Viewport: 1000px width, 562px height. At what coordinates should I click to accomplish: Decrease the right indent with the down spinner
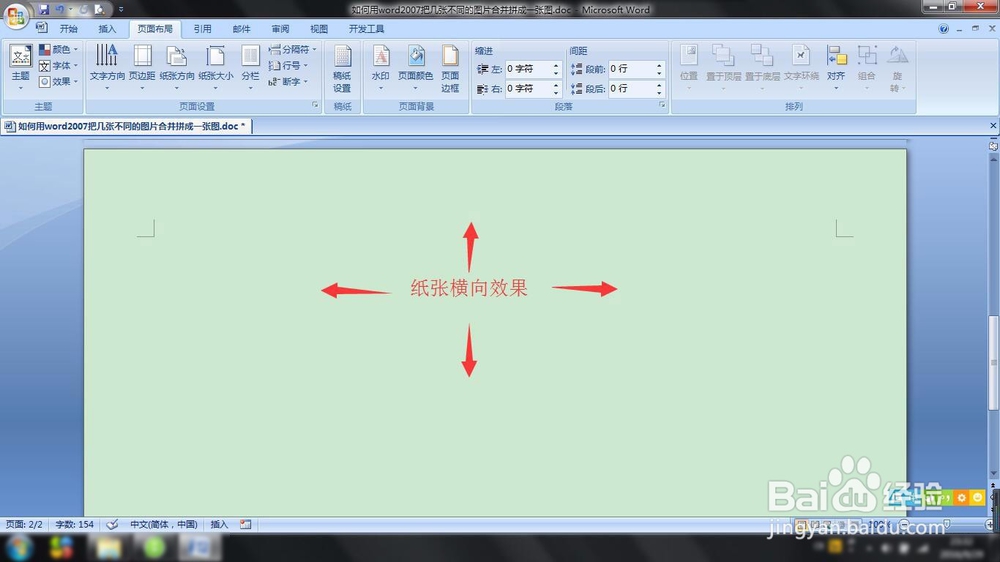(556, 92)
